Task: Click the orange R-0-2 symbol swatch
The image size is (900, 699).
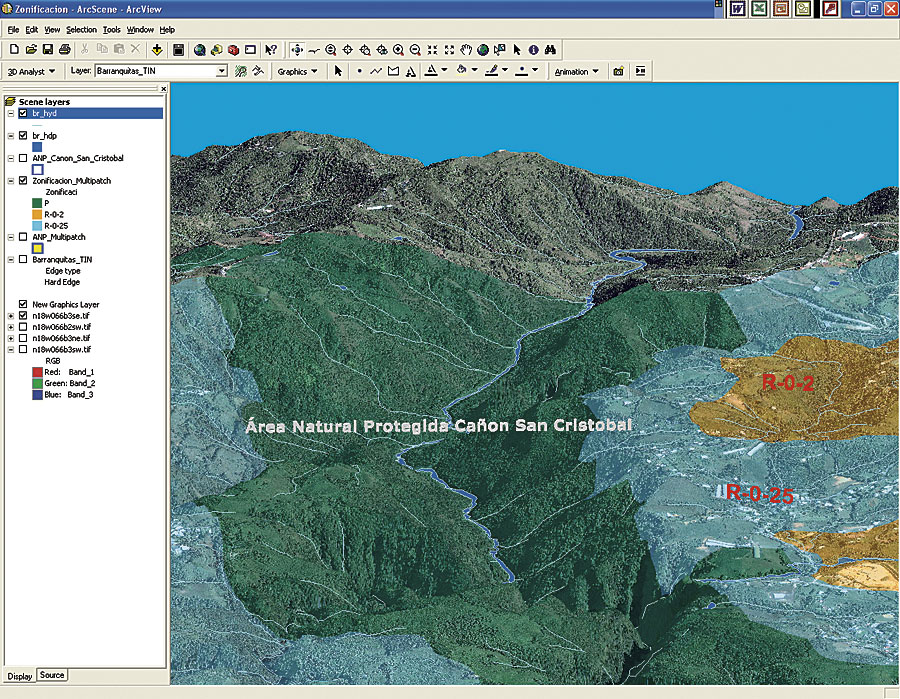Action: tap(37, 214)
